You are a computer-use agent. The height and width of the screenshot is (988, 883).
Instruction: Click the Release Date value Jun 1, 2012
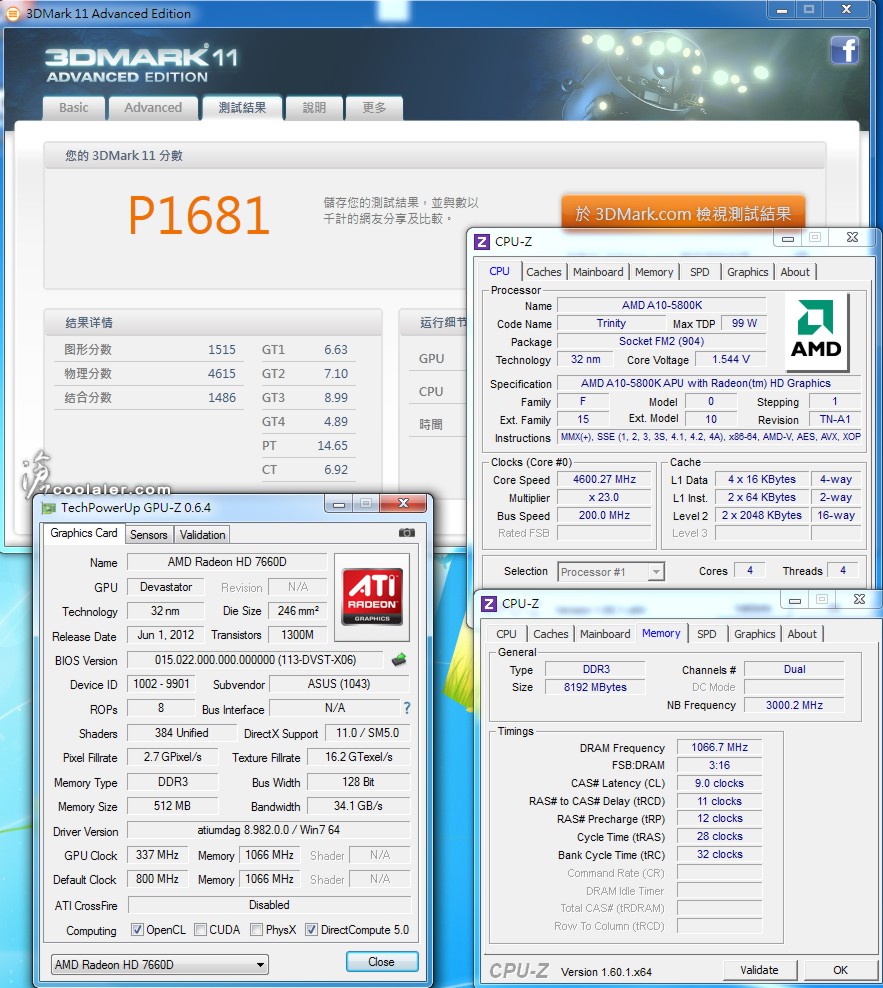coord(166,635)
